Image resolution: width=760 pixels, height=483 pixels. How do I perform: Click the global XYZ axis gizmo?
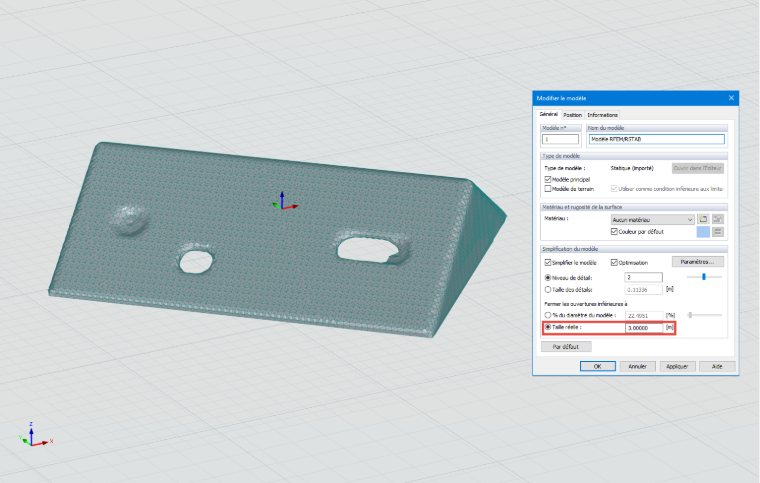click(35, 435)
